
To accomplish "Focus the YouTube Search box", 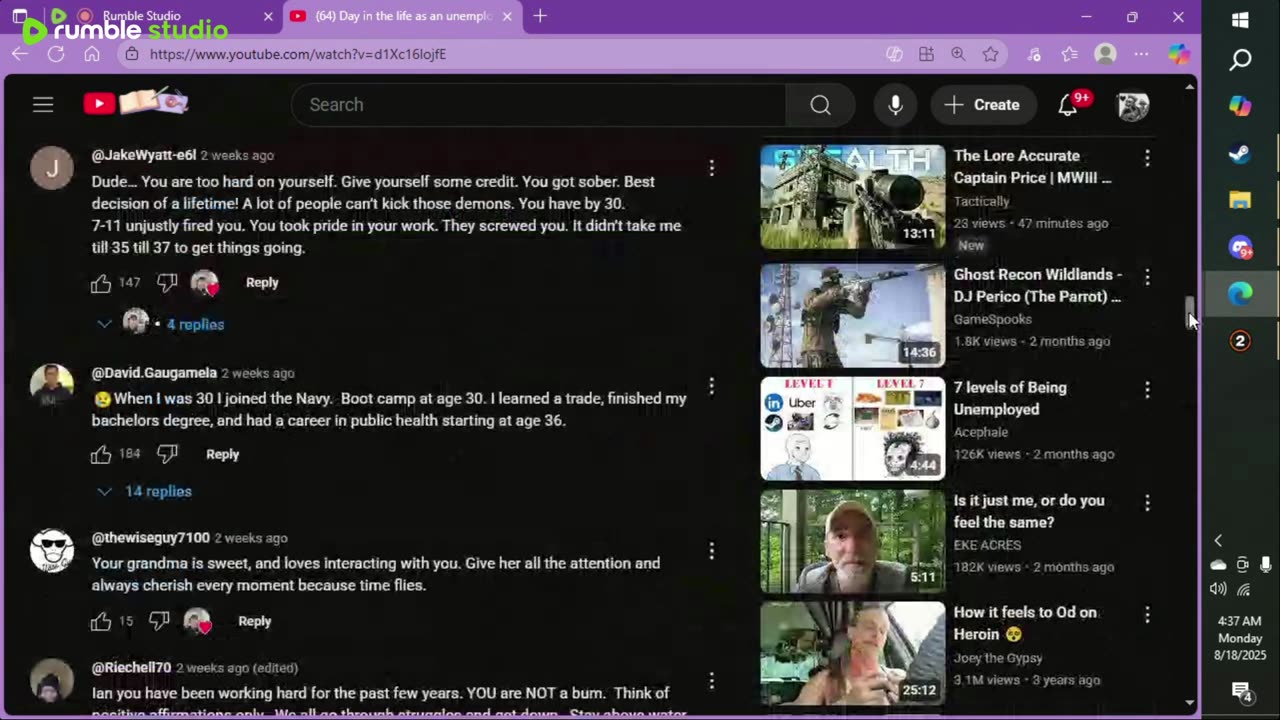I will tap(538, 105).
